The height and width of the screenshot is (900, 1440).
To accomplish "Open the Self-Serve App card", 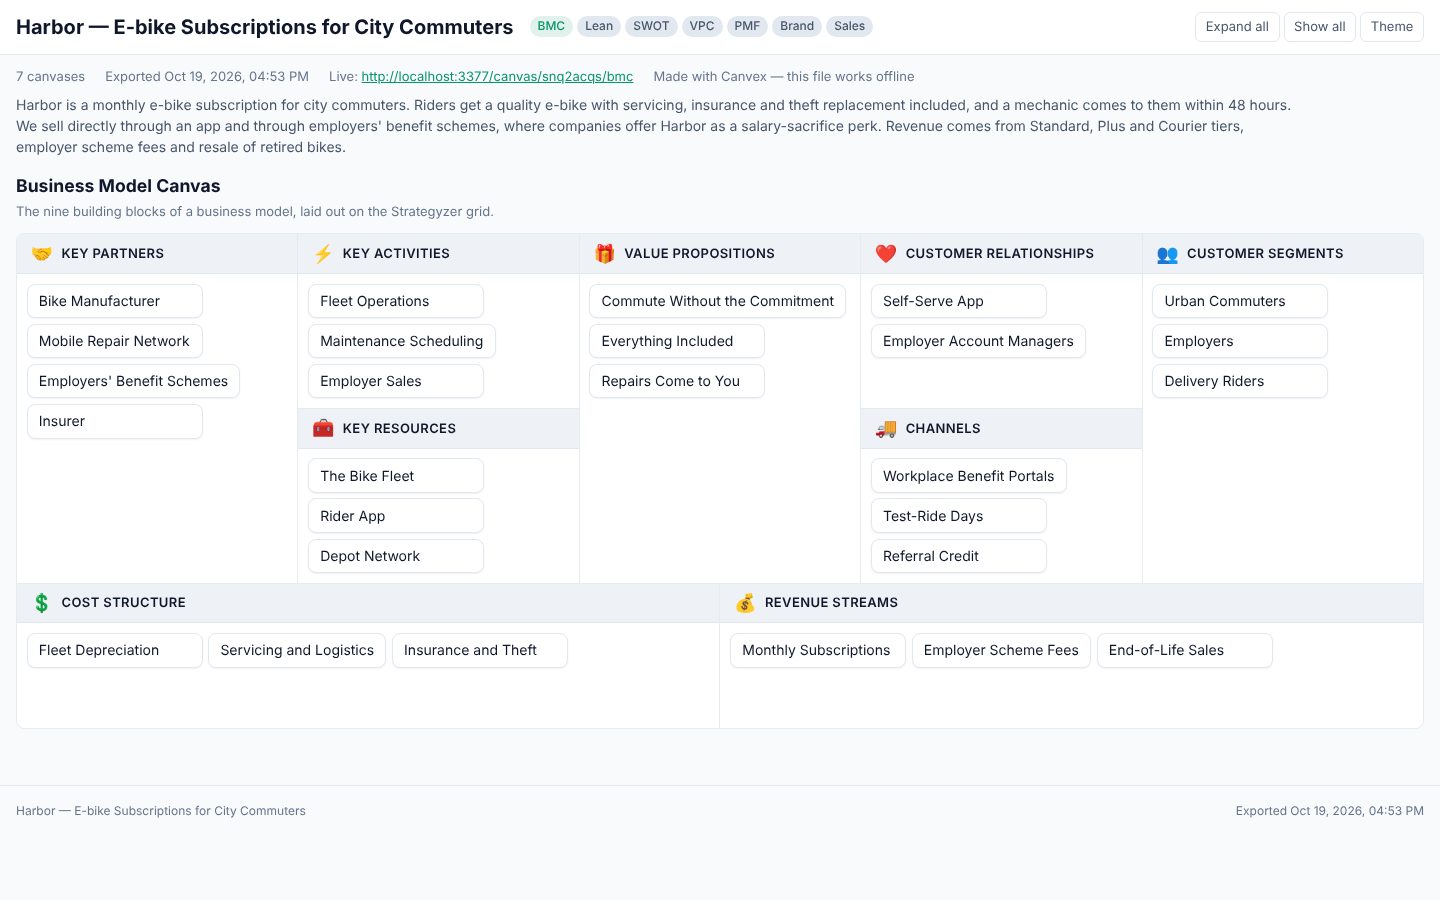I will tap(959, 301).
